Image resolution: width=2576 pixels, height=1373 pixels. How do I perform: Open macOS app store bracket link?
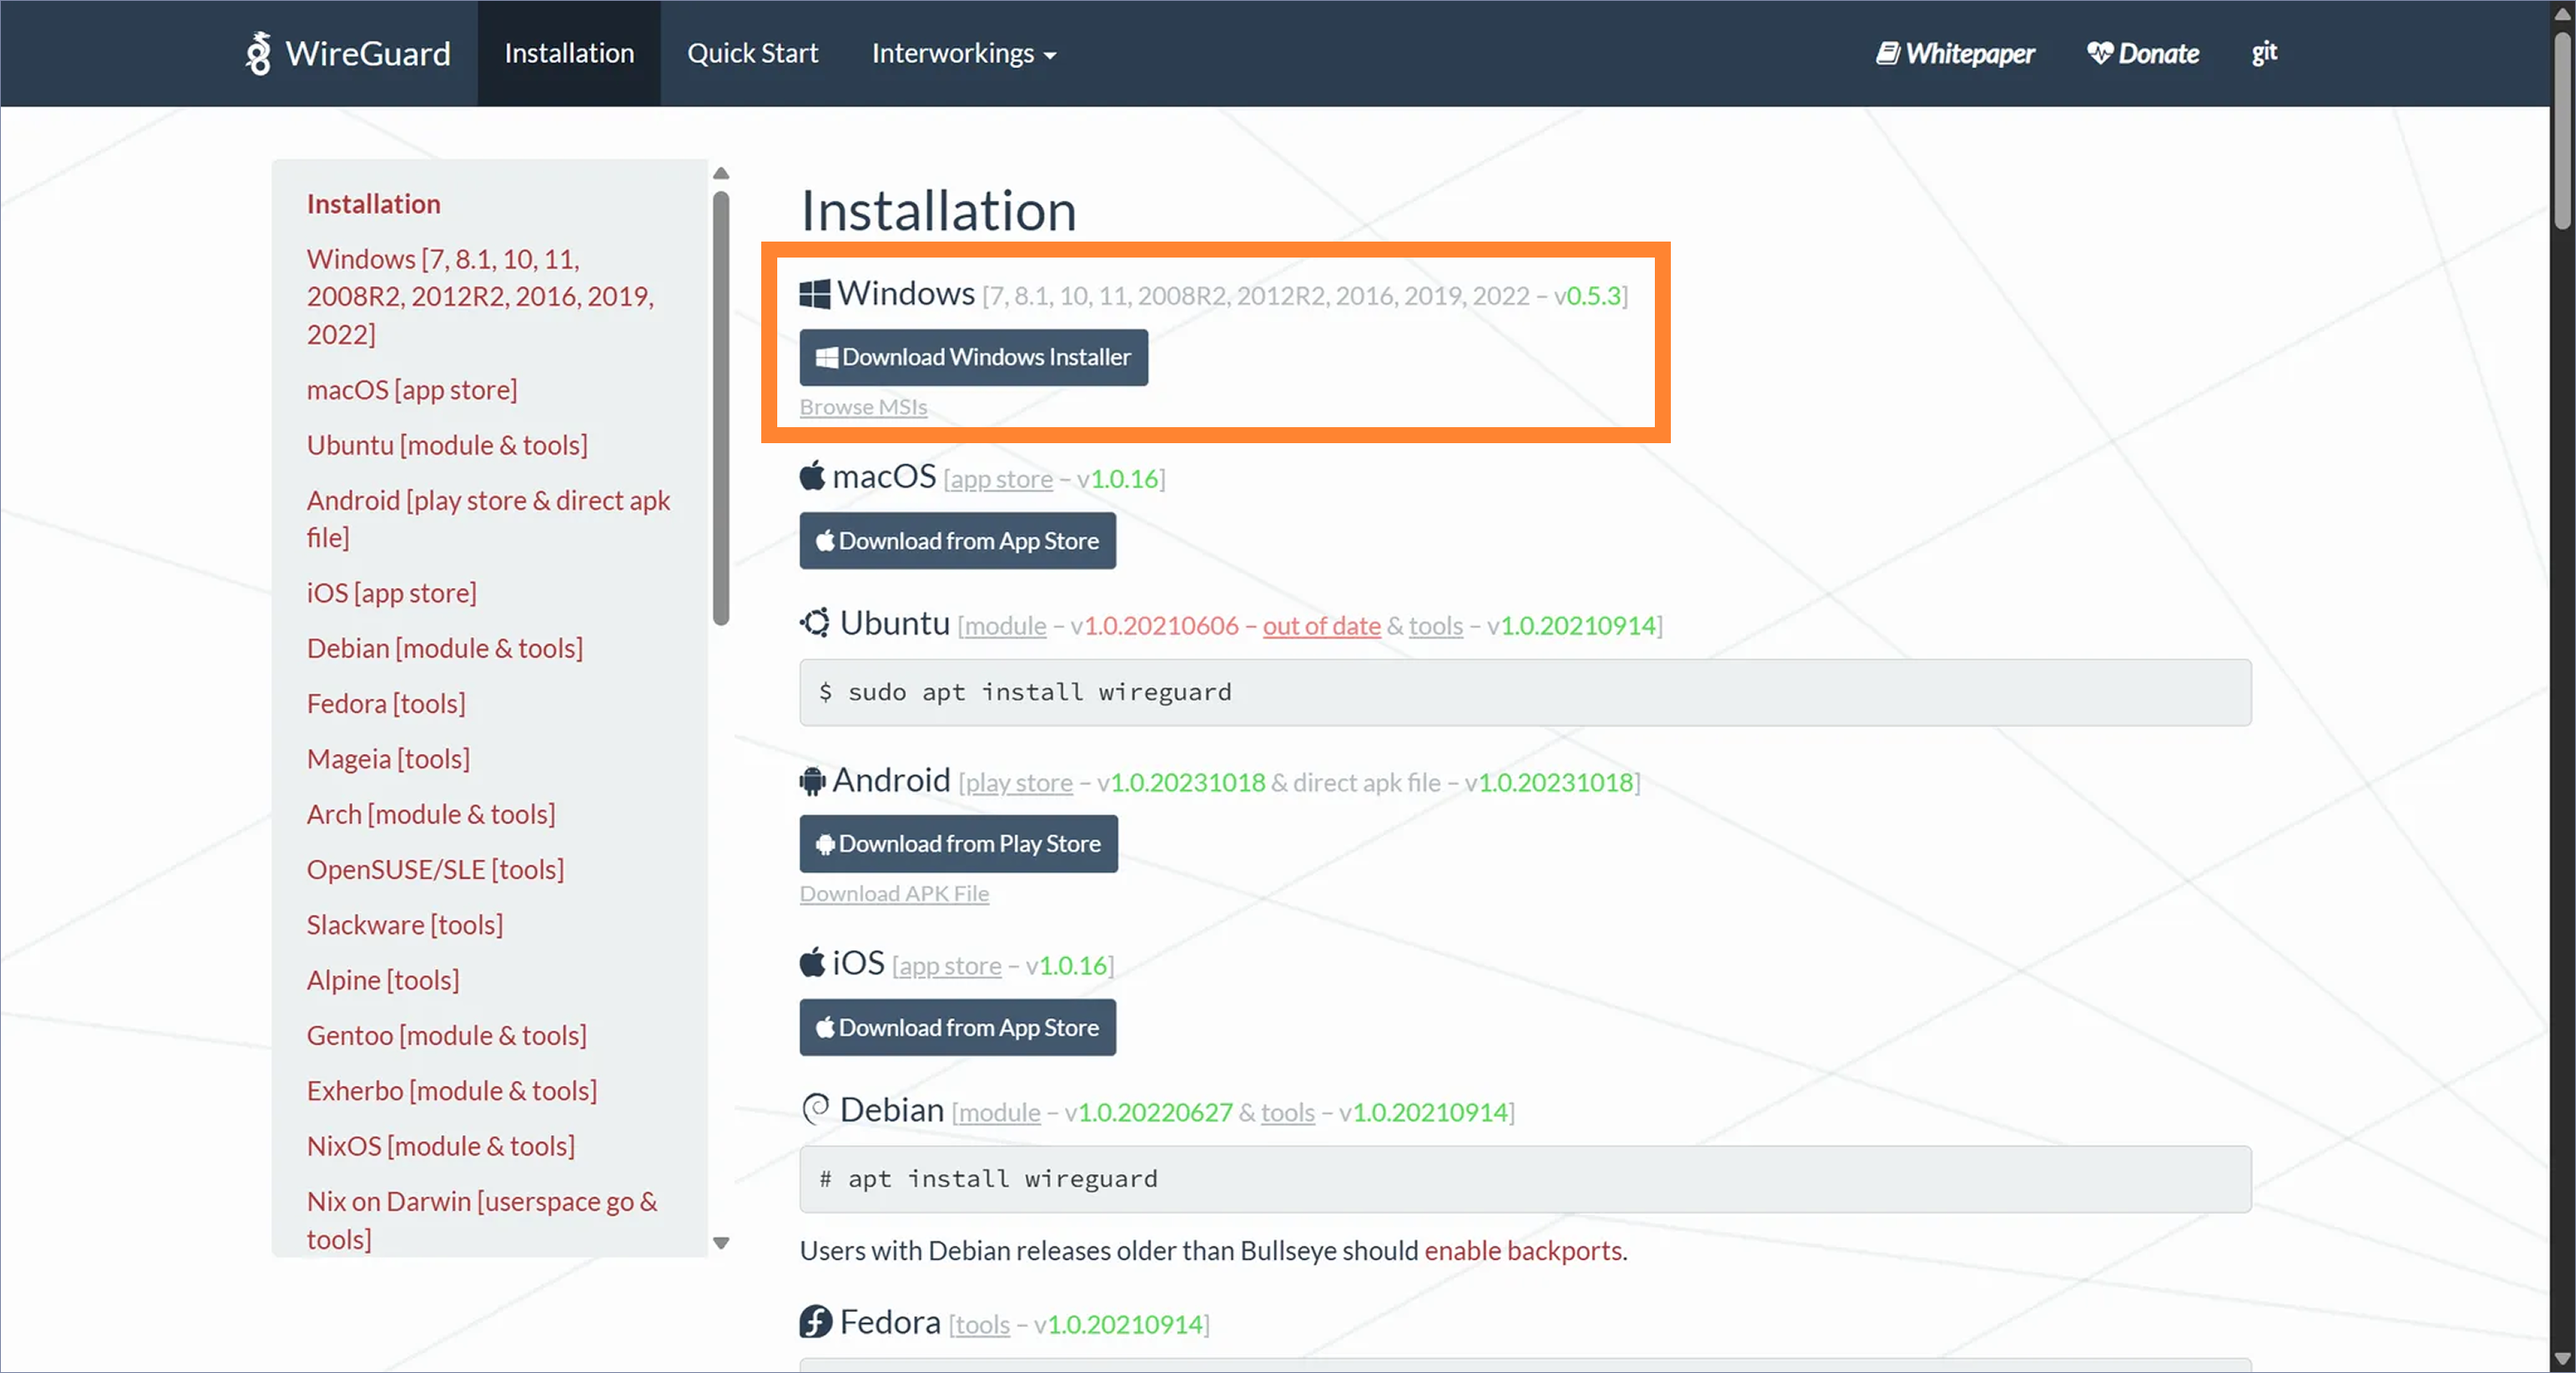(x=1000, y=479)
